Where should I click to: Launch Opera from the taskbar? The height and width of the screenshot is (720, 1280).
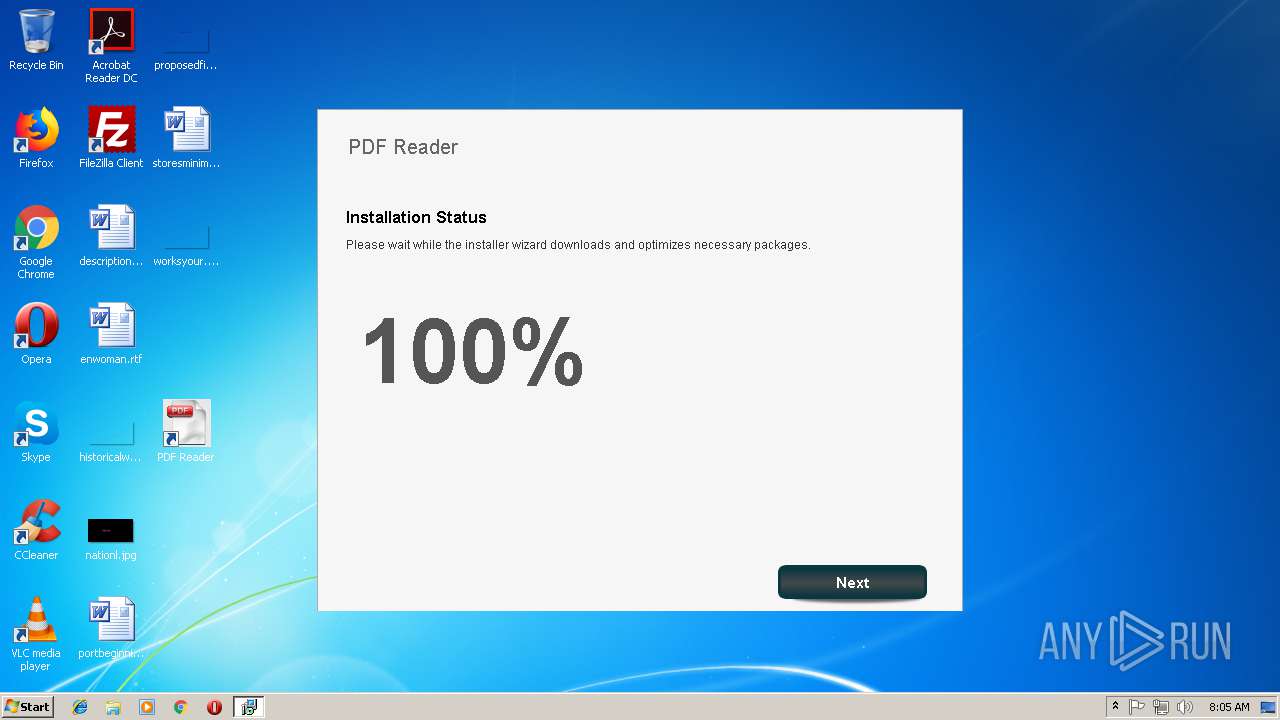[214, 707]
